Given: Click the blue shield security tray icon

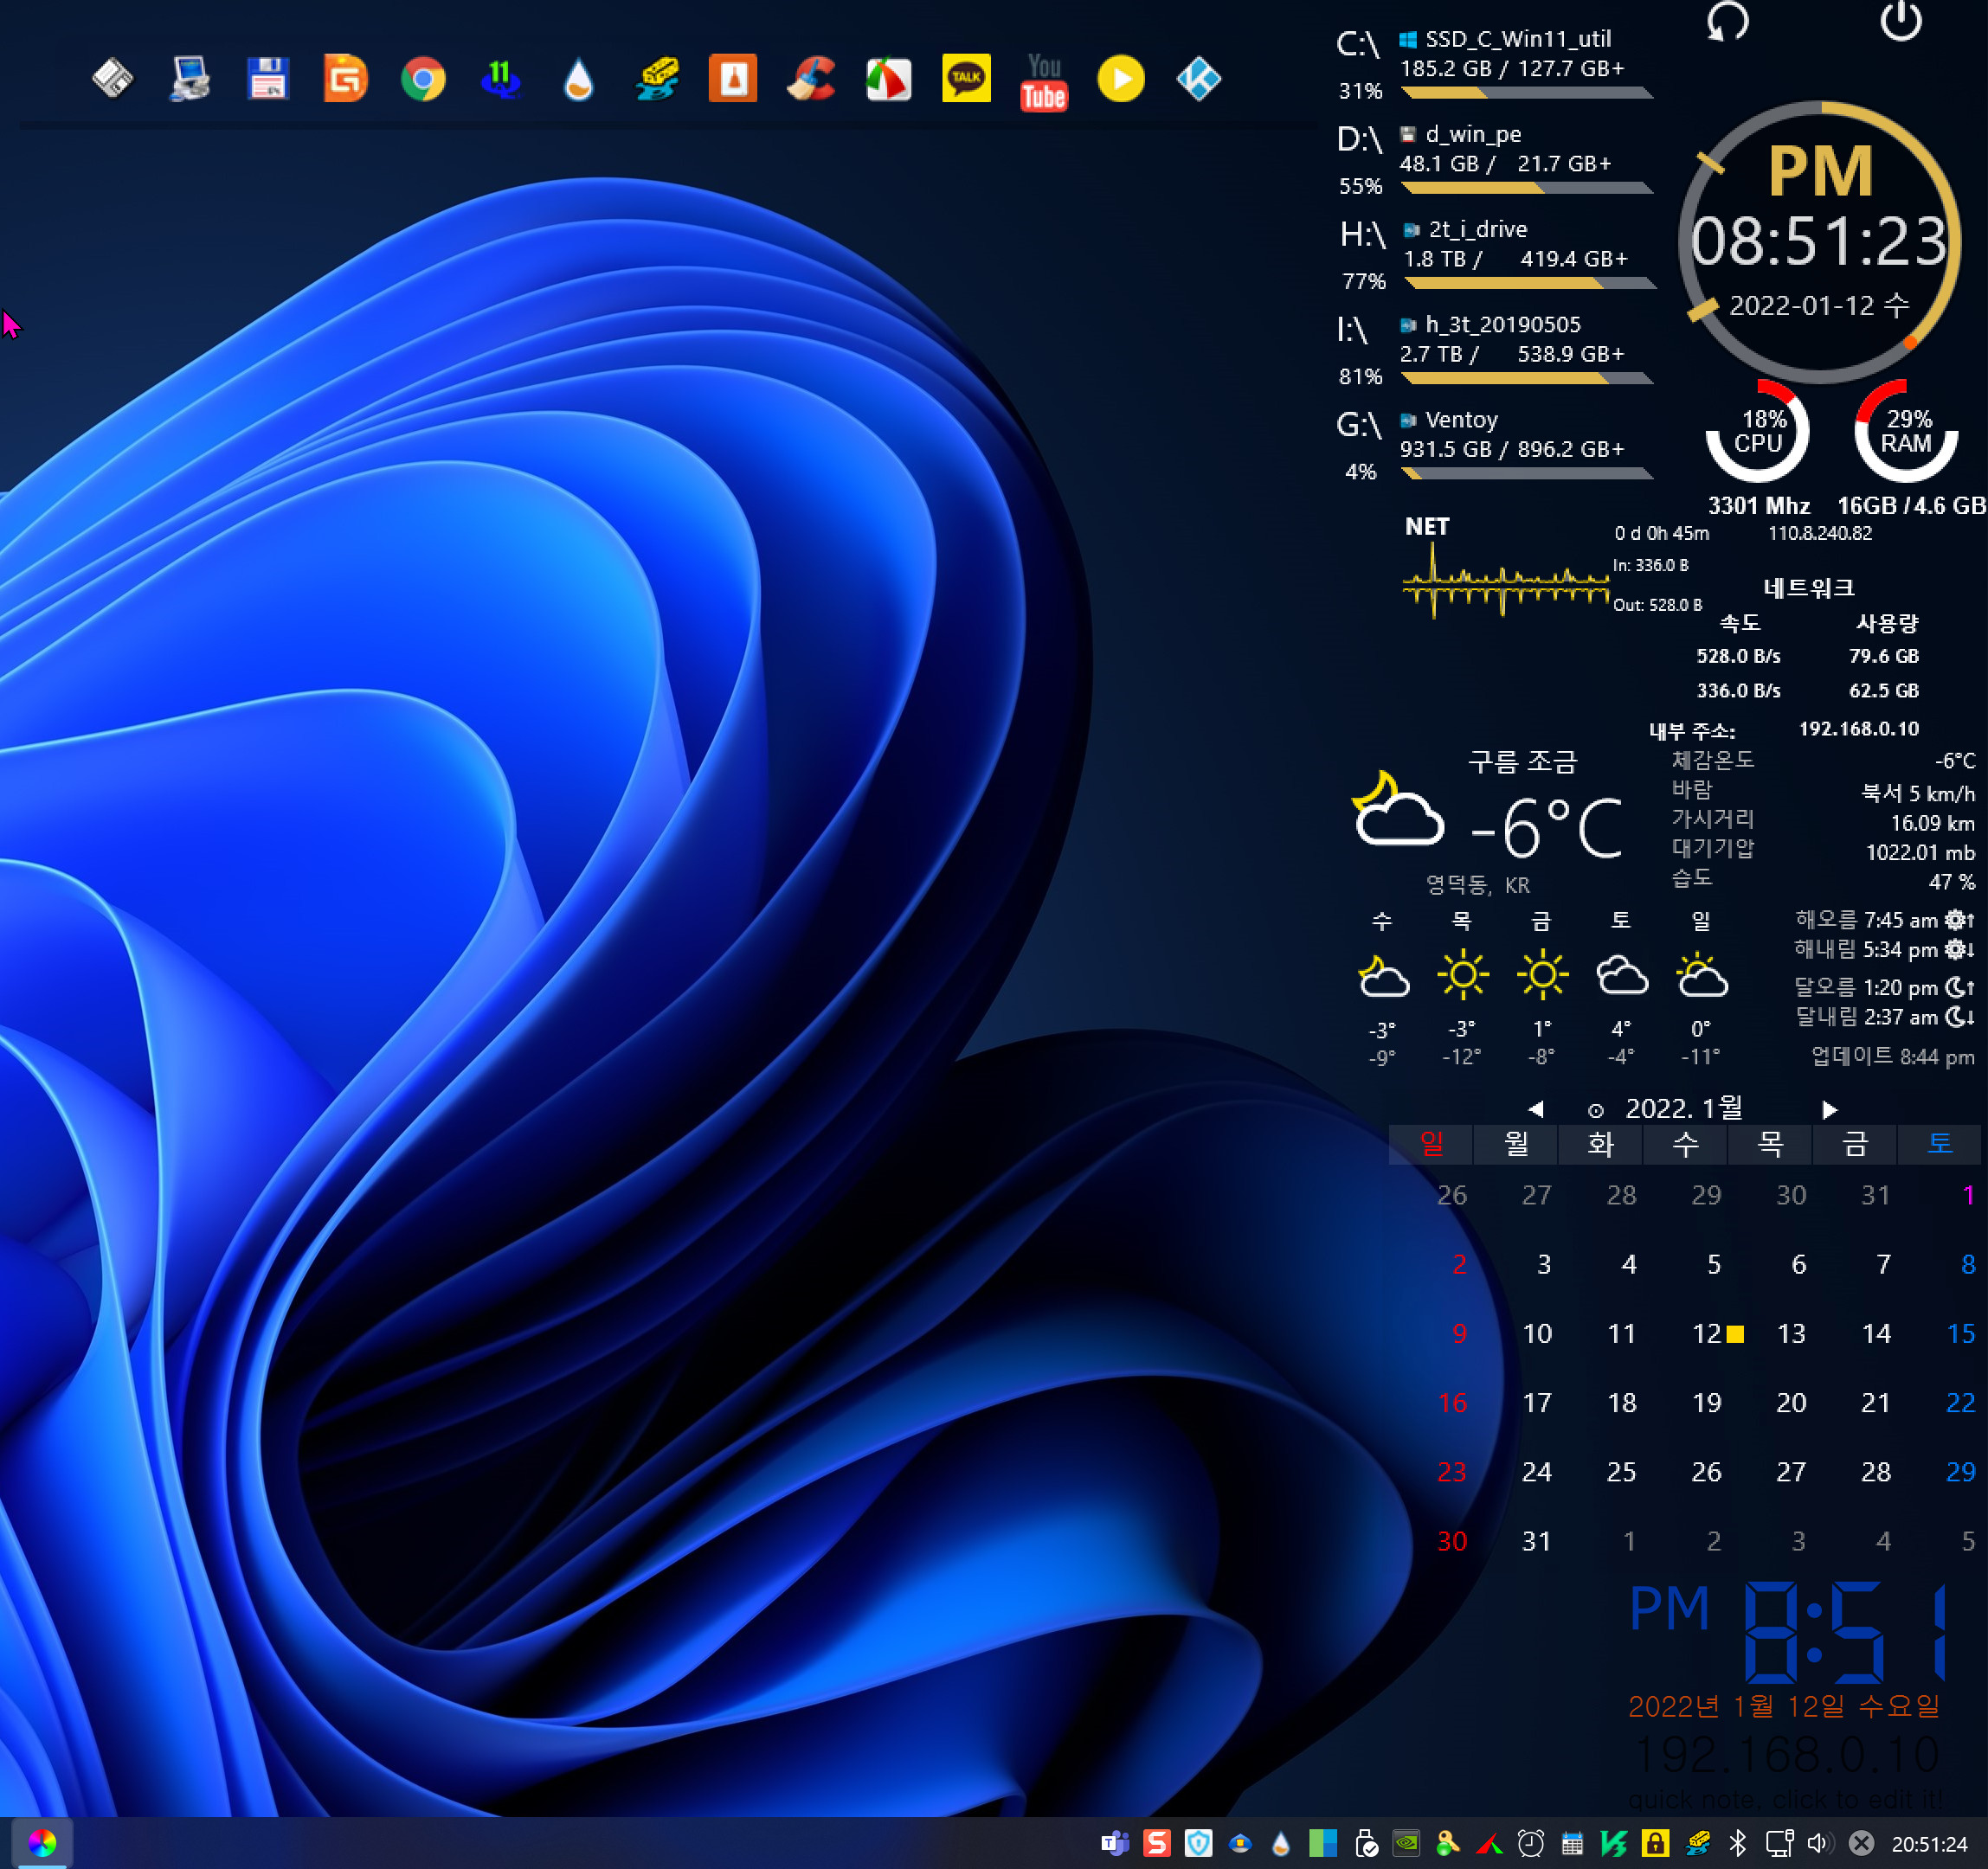Looking at the screenshot, I should [1198, 1843].
